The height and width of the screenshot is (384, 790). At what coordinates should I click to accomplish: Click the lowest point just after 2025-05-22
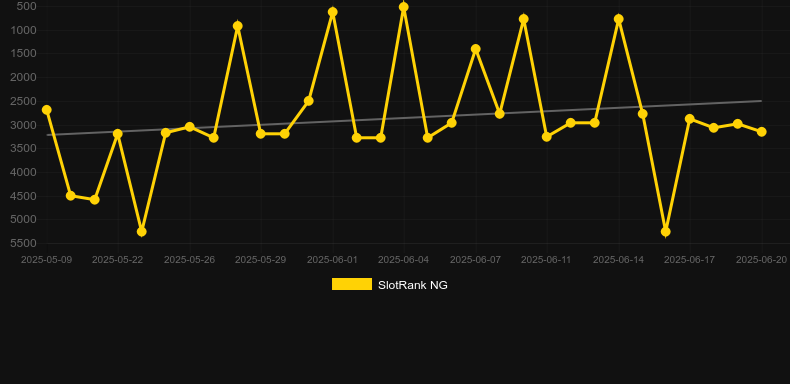tap(142, 232)
